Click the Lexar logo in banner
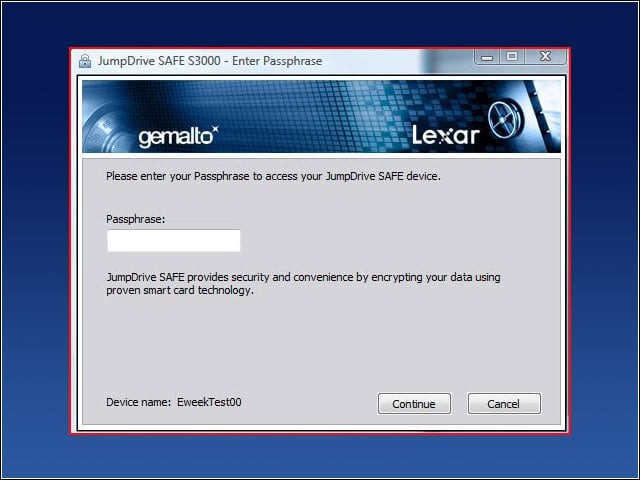 point(445,135)
